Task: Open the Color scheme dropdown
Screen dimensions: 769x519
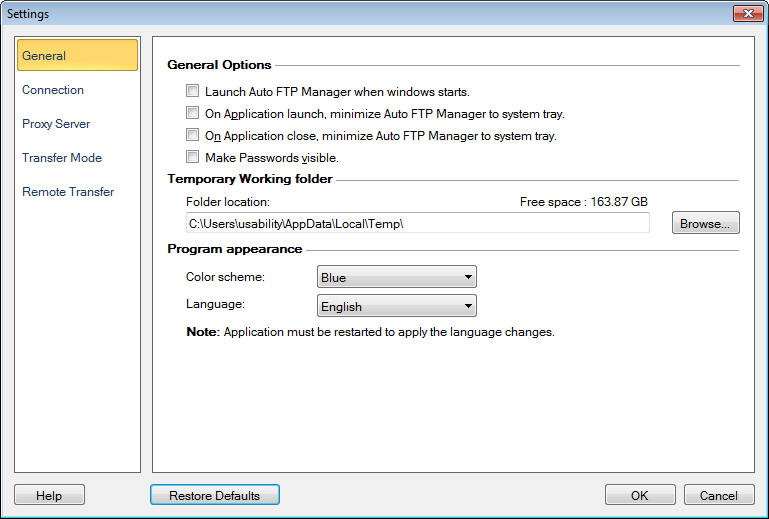Action: coord(397,277)
